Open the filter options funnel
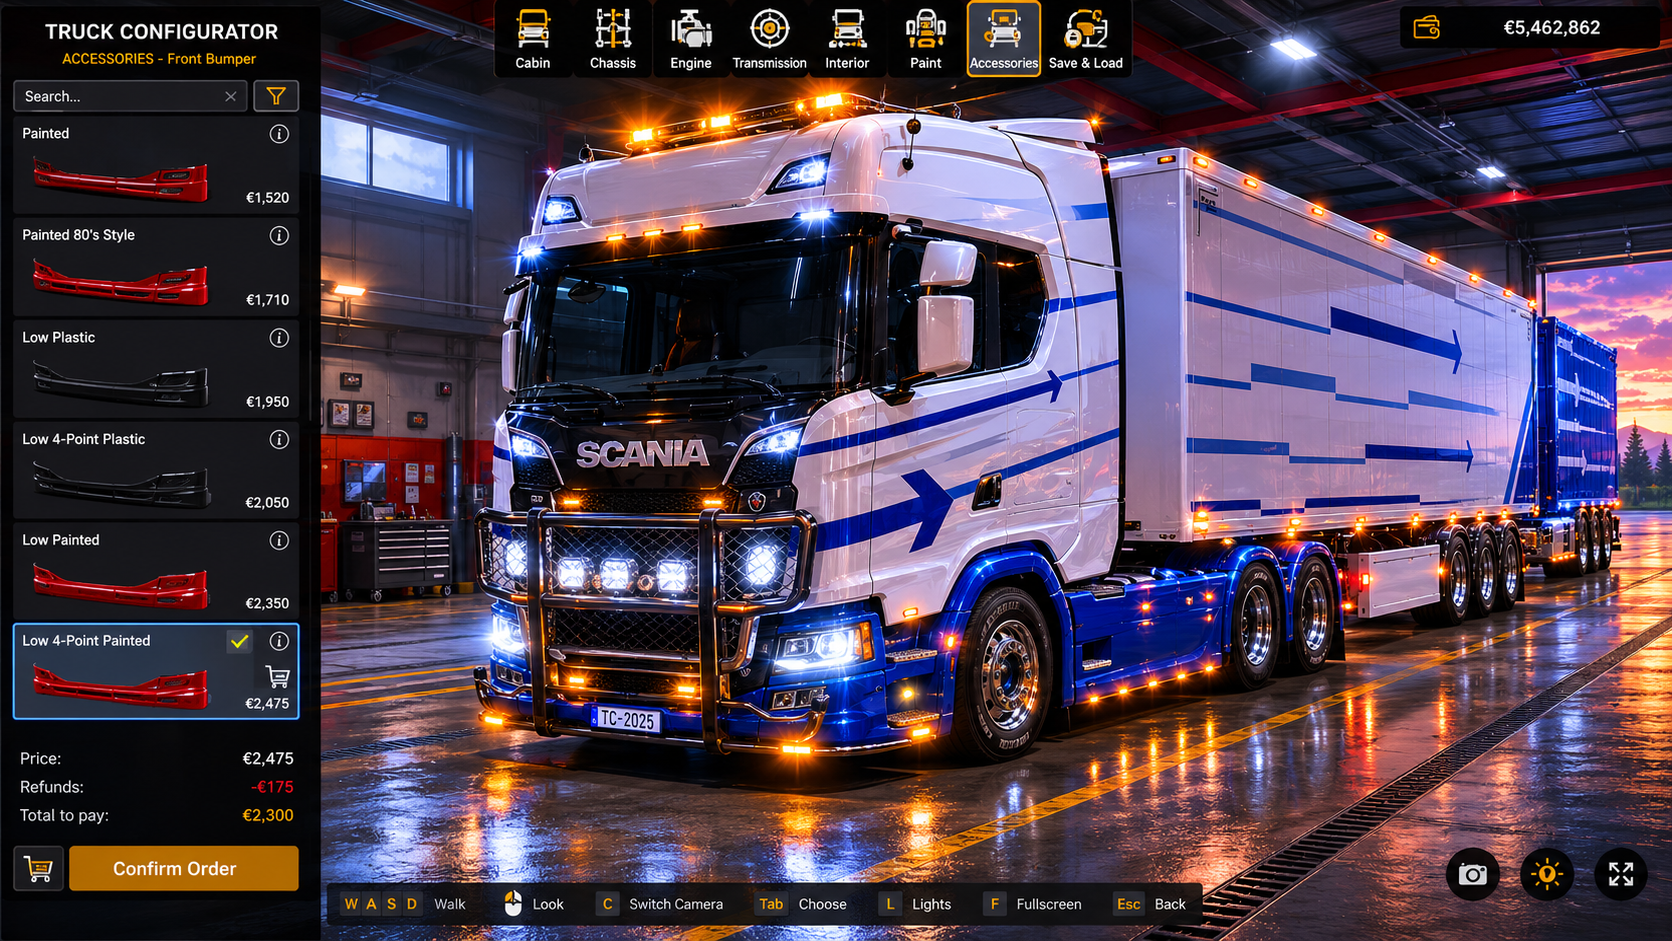The image size is (1672, 941). click(x=276, y=96)
